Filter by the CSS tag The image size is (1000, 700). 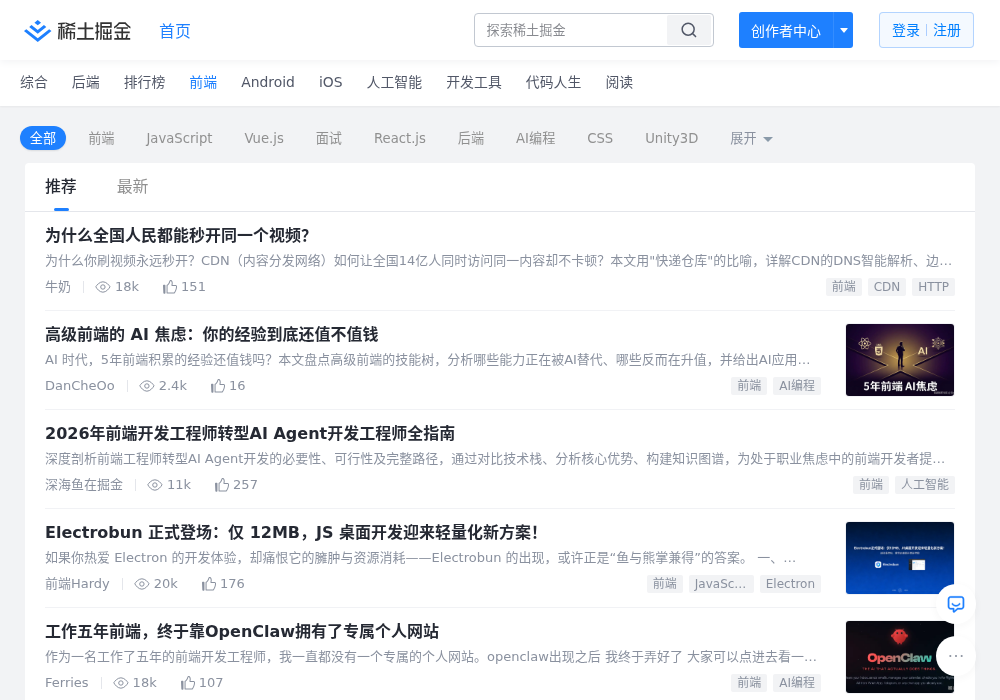point(600,138)
